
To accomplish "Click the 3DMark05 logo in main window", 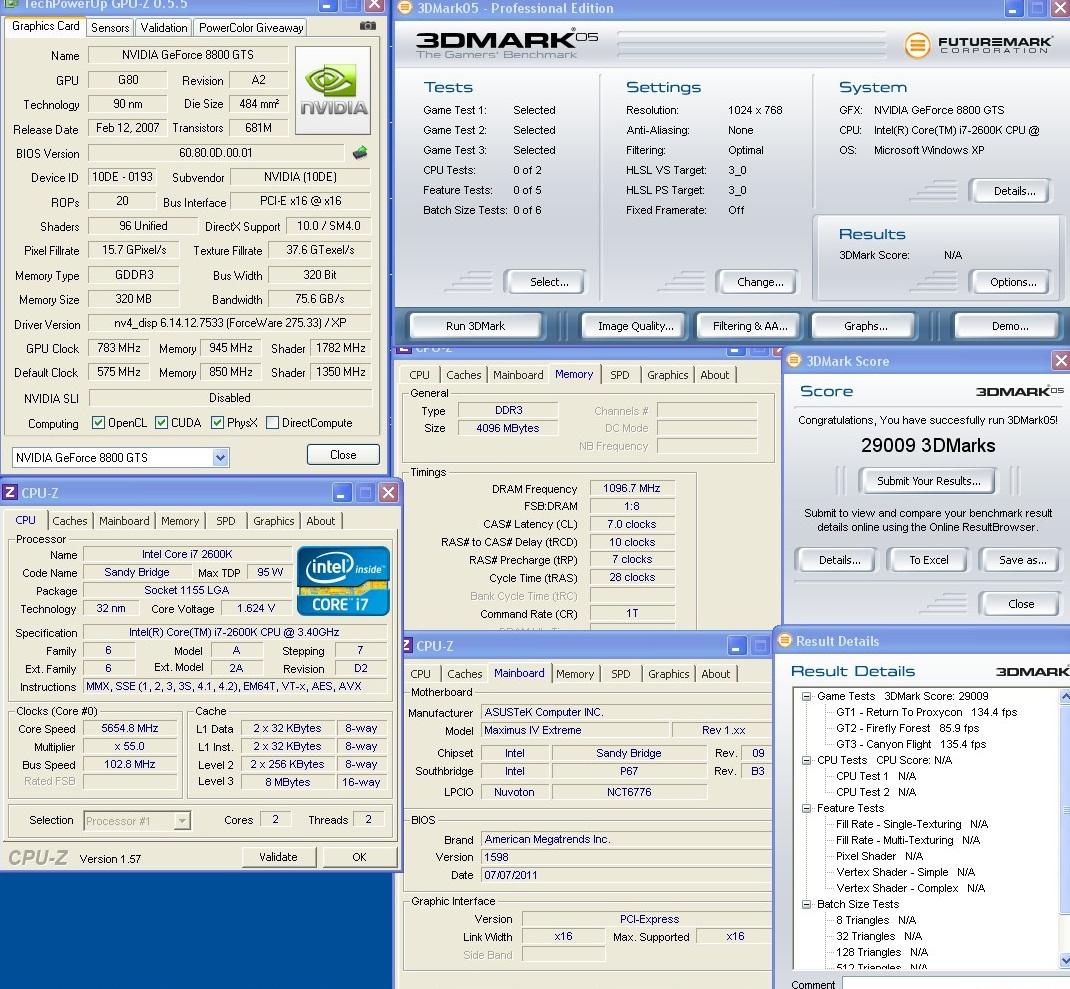I will (506, 44).
